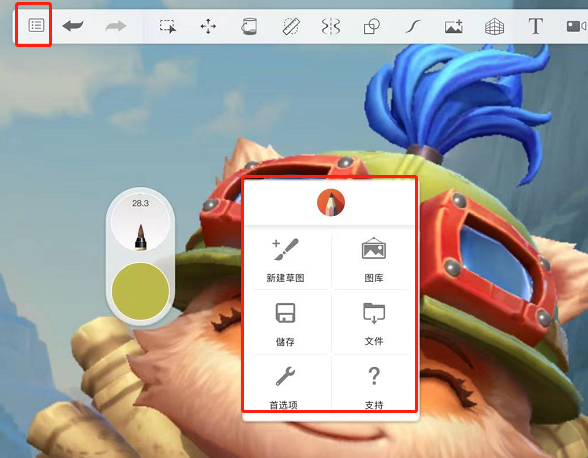Open the main menu list icon
588x458 pixels.
pos(36,26)
